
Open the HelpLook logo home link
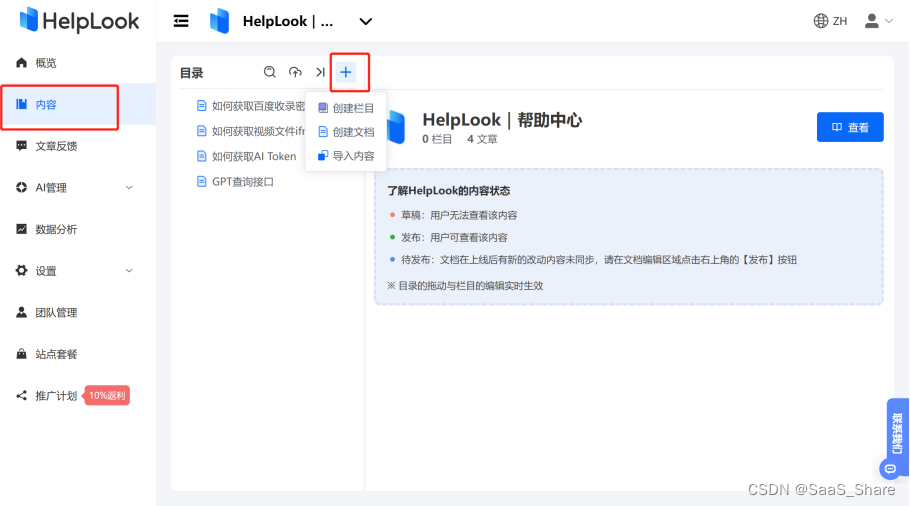[x=79, y=21]
